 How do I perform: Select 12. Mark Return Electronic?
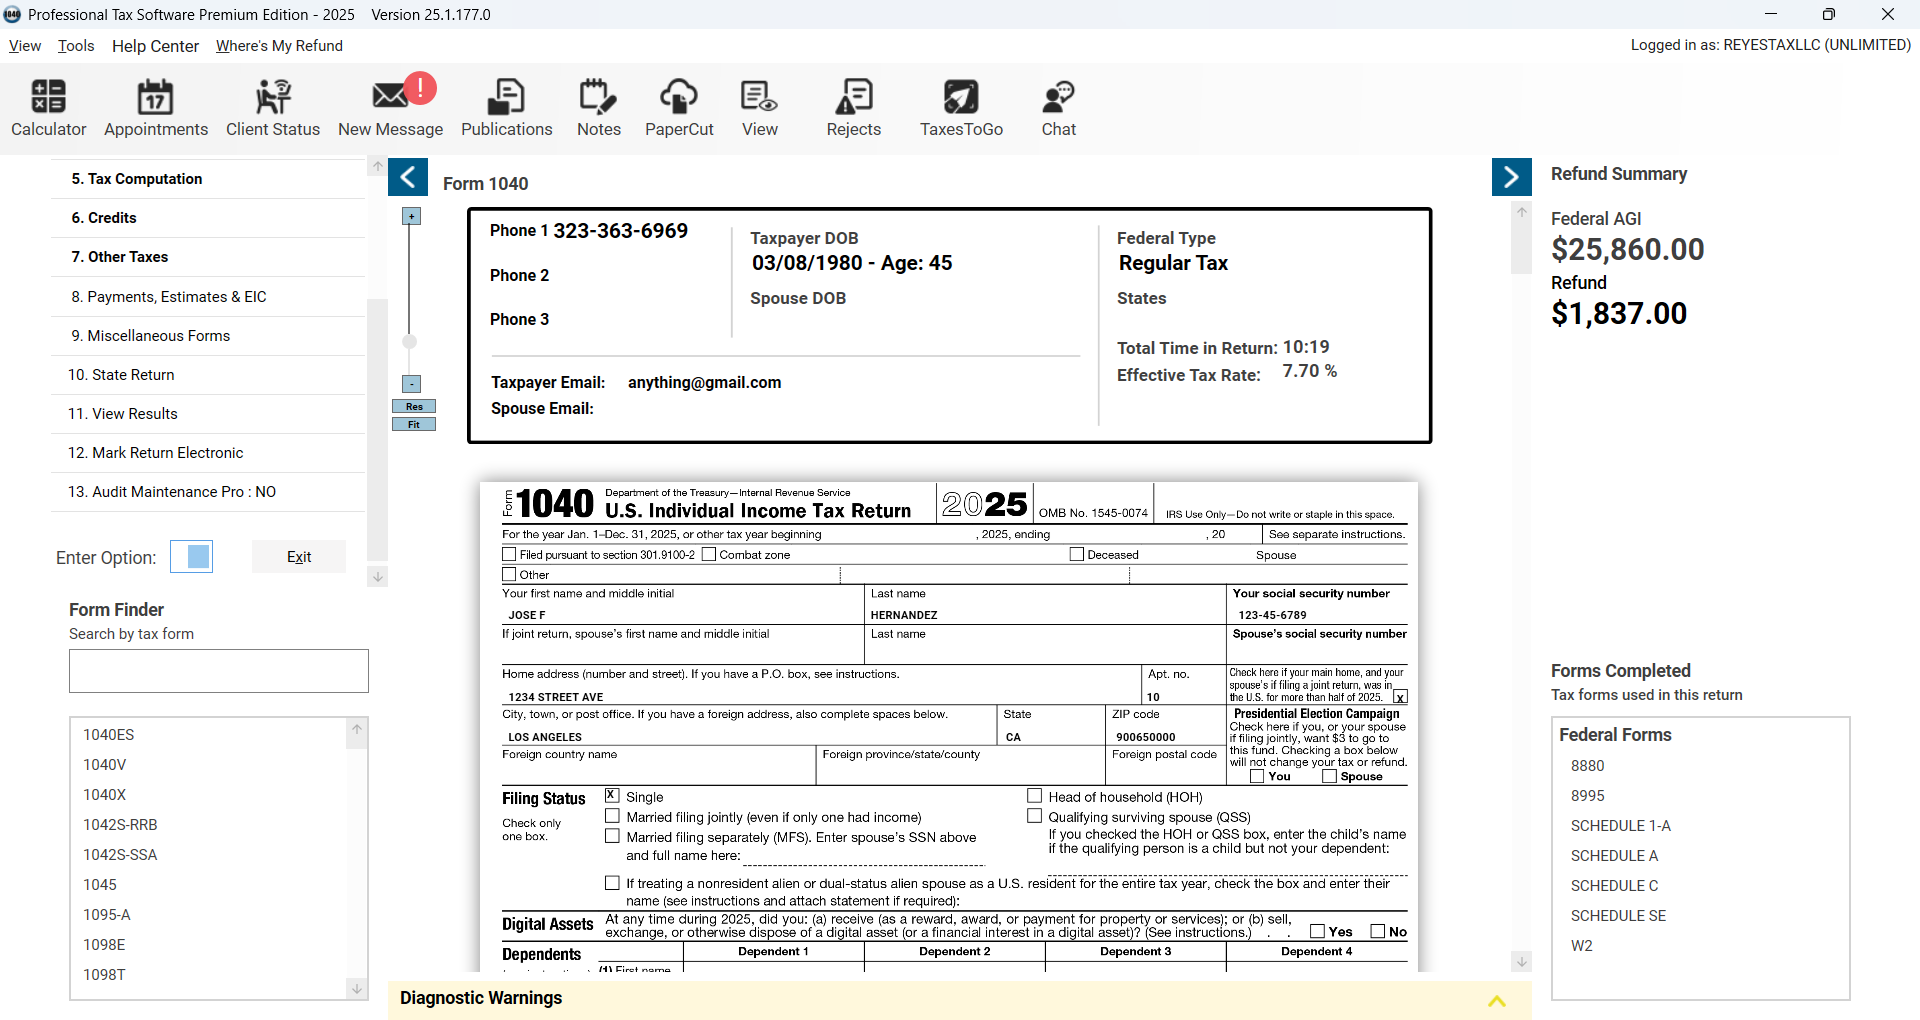(x=208, y=453)
